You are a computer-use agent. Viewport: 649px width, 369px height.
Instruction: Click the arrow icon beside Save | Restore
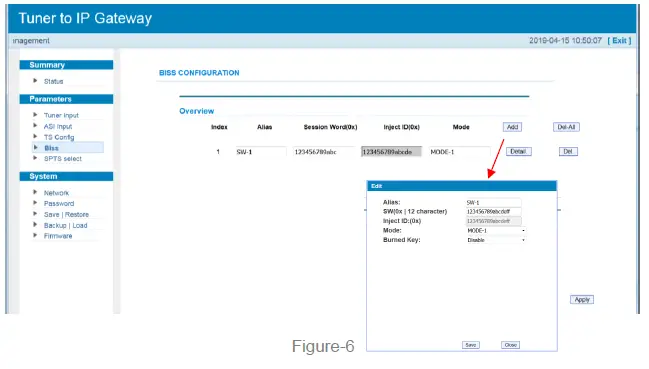pyautogui.click(x=35, y=214)
